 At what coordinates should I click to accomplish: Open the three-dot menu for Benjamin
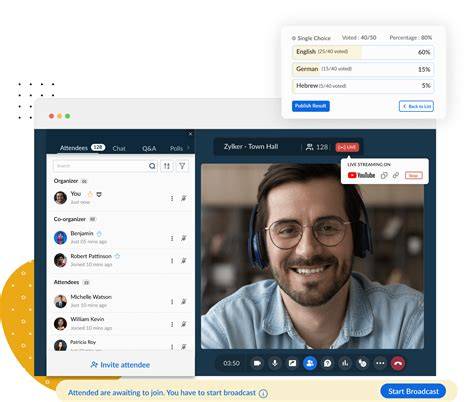click(172, 238)
